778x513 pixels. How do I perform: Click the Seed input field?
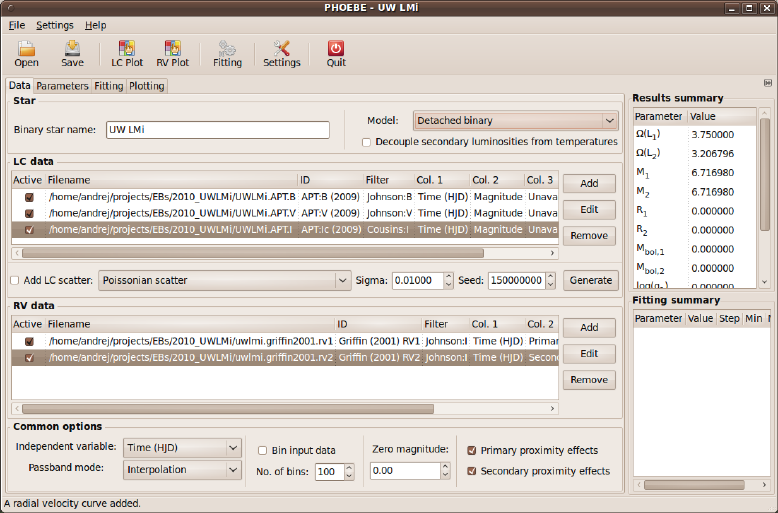click(x=517, y=280)
